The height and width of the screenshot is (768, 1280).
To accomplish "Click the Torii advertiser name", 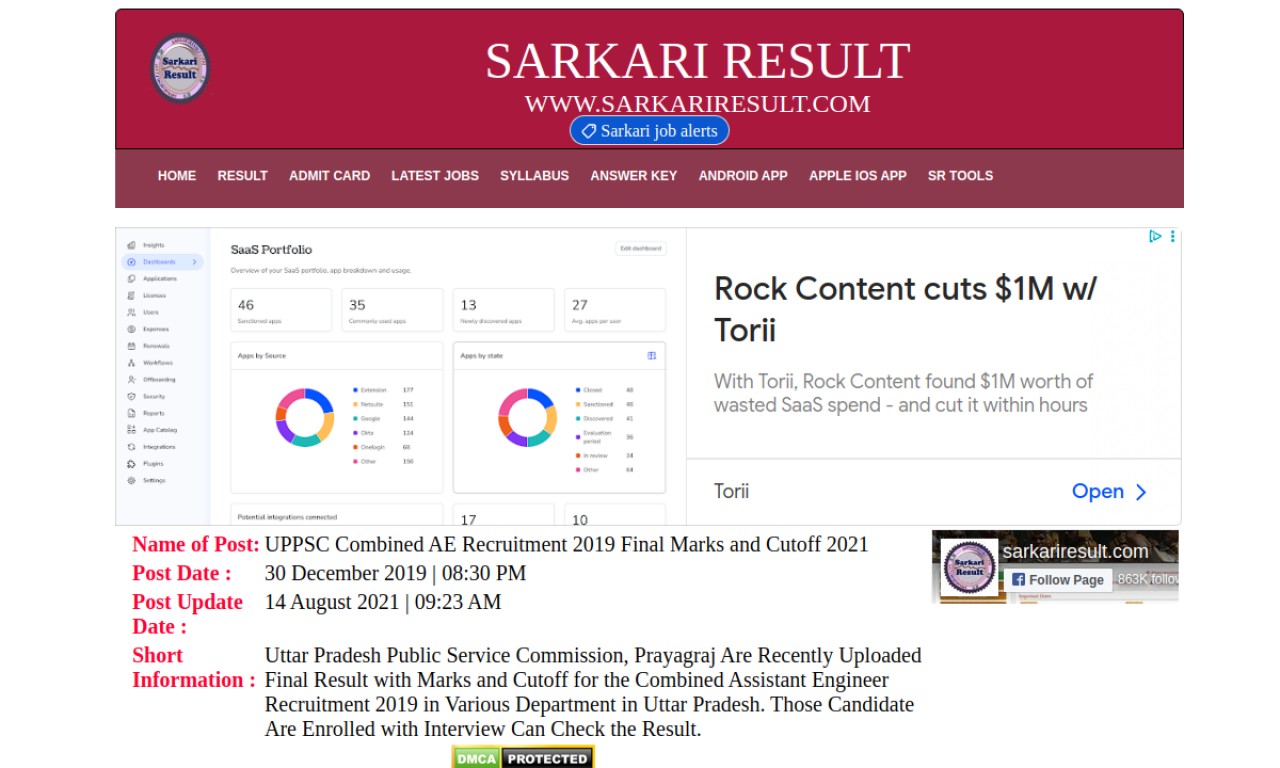I will click(731, 491).
